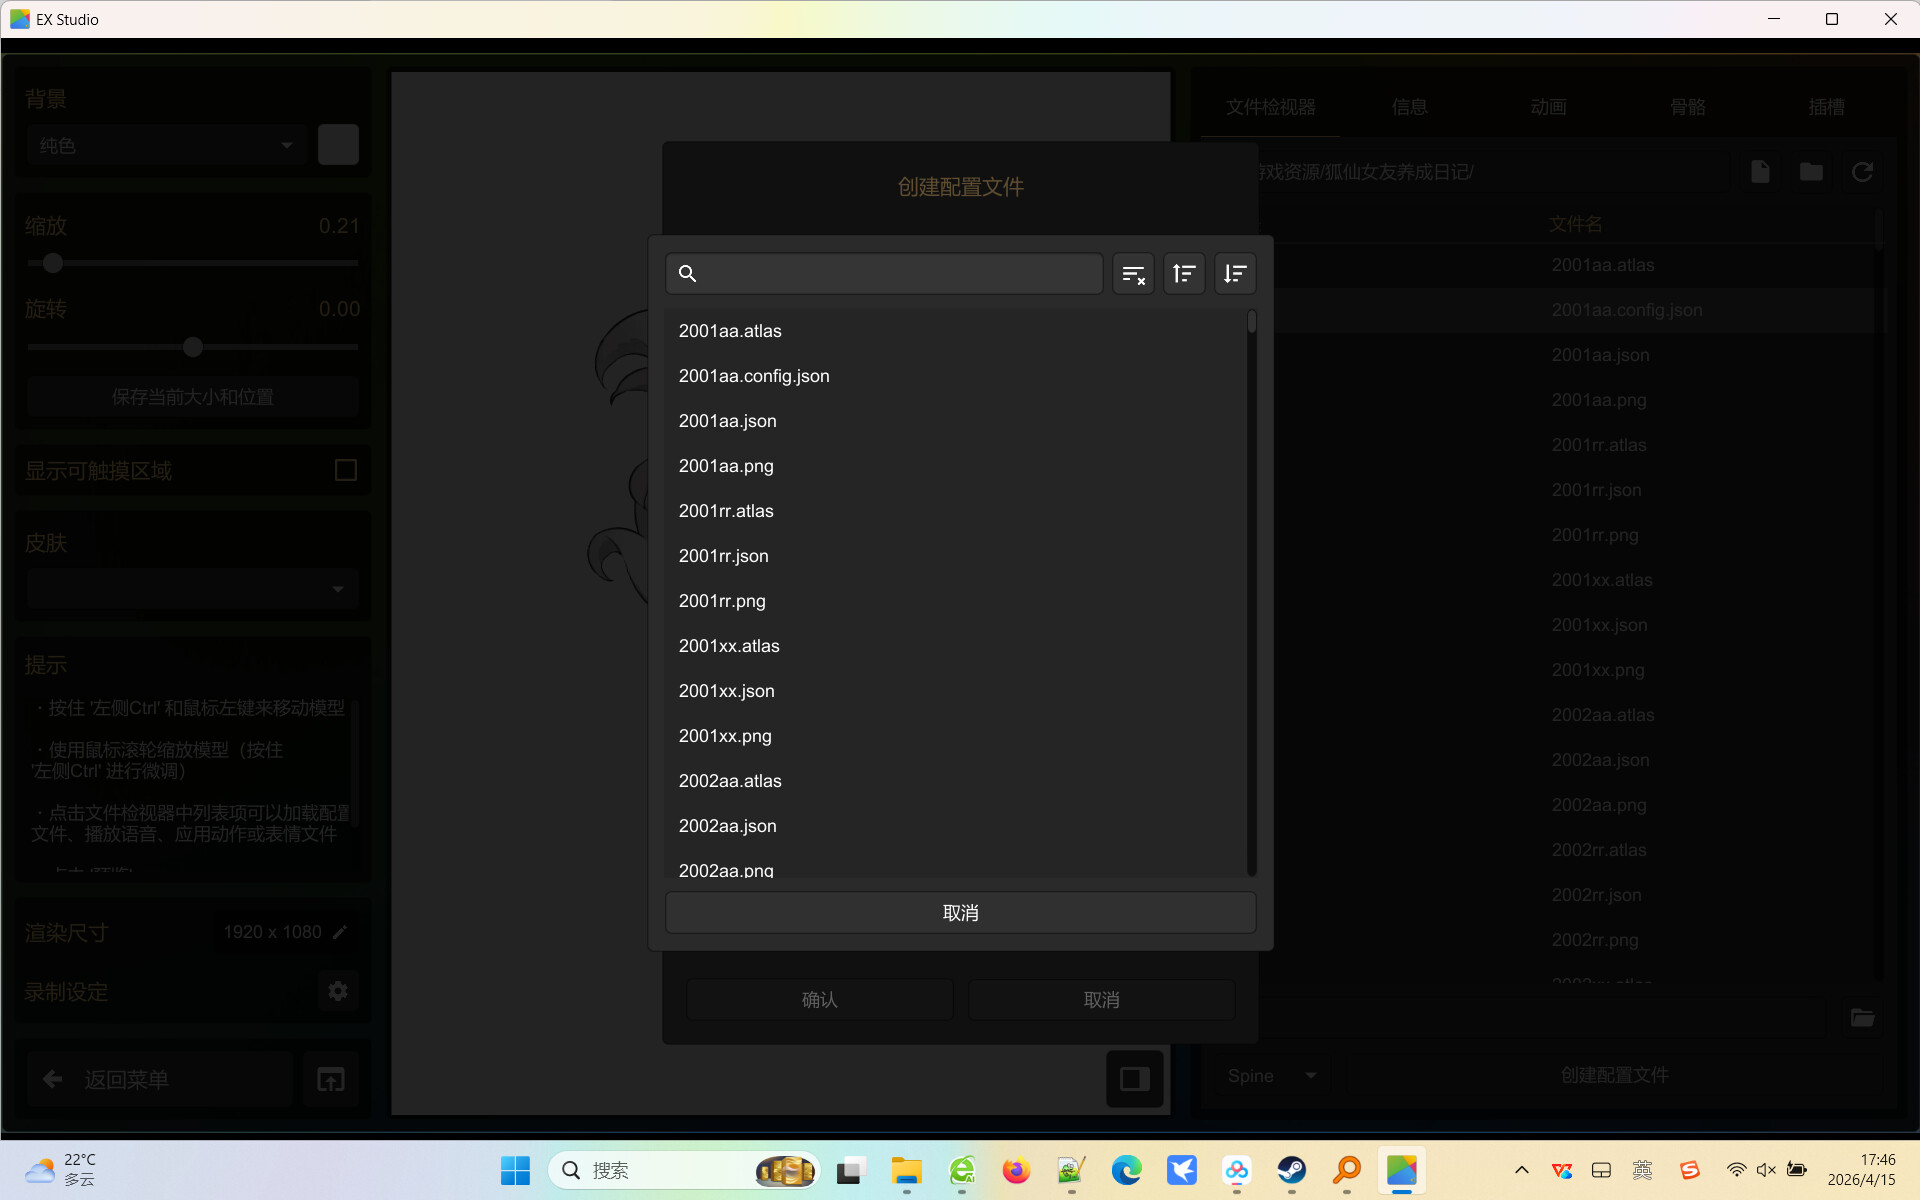The height and width of the screenshot is (1200, 1920).
Task: Select 2001aa.config.json in dialog list
Action: 754,376
